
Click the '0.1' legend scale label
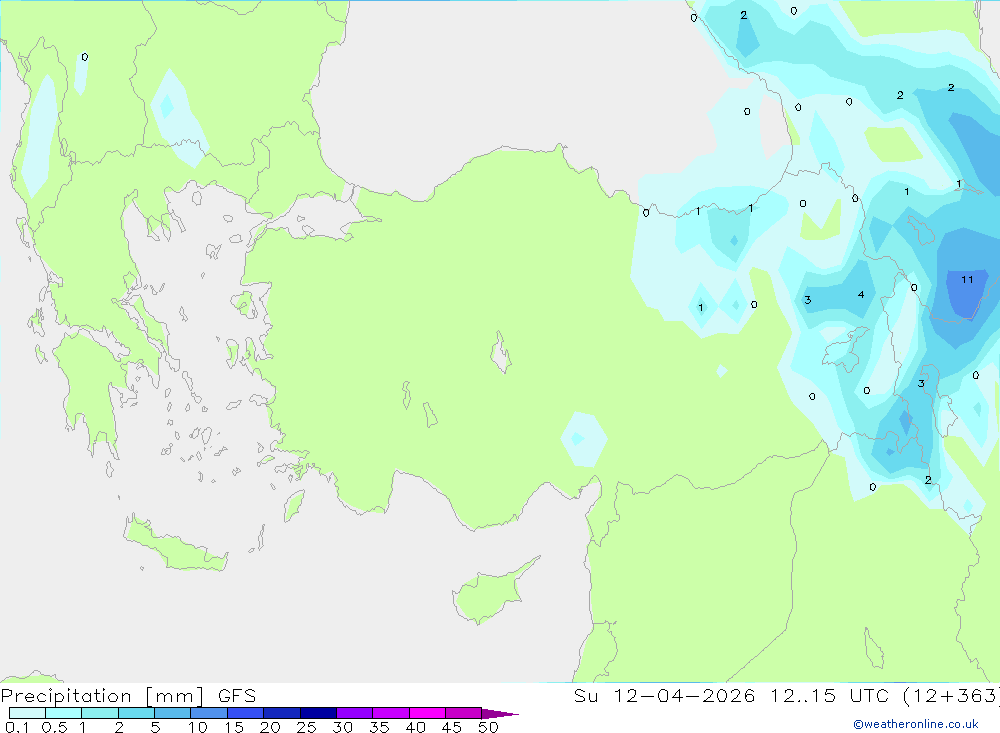(x=17, y=727)
